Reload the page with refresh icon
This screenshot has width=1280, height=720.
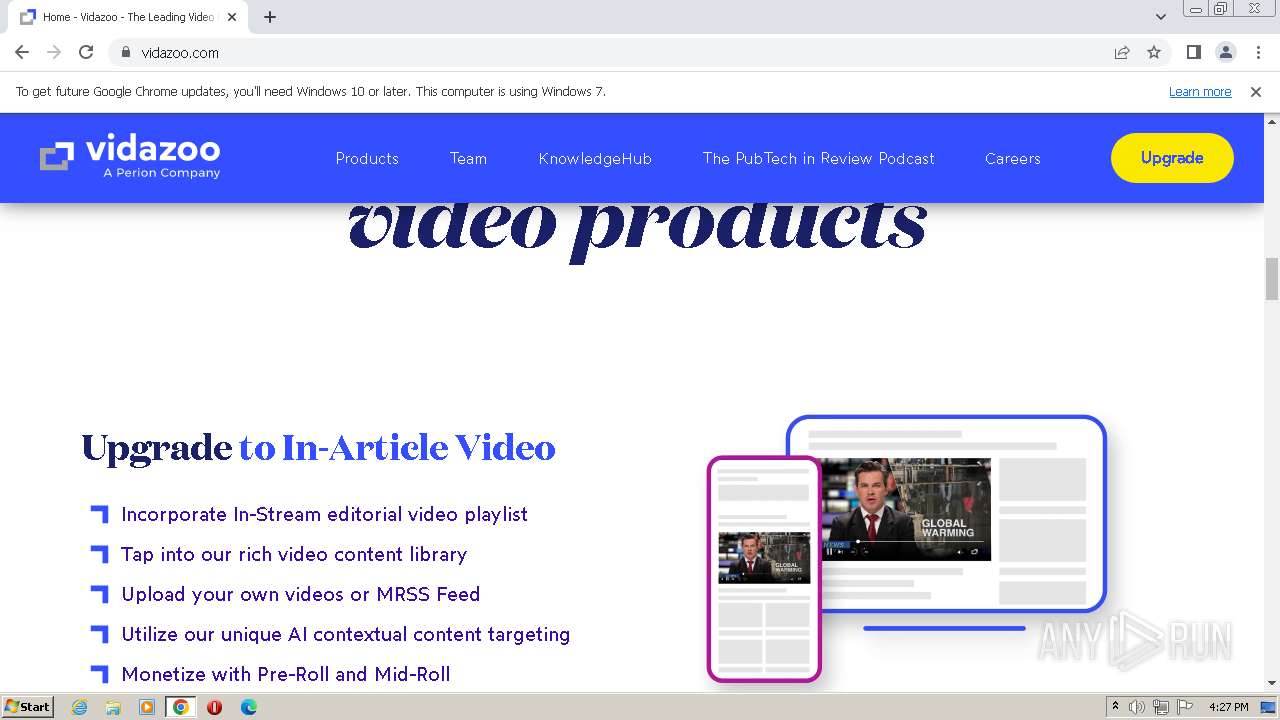coord(86,52)
